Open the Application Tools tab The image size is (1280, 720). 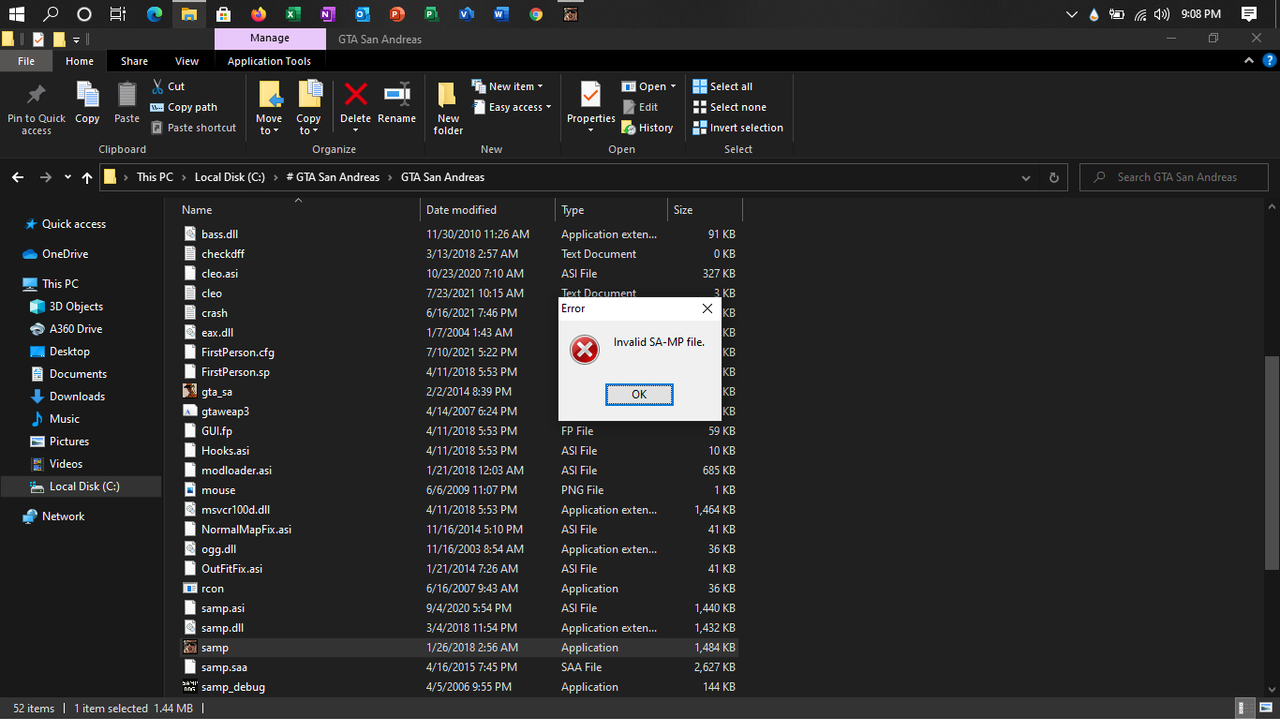coord(269,61)
